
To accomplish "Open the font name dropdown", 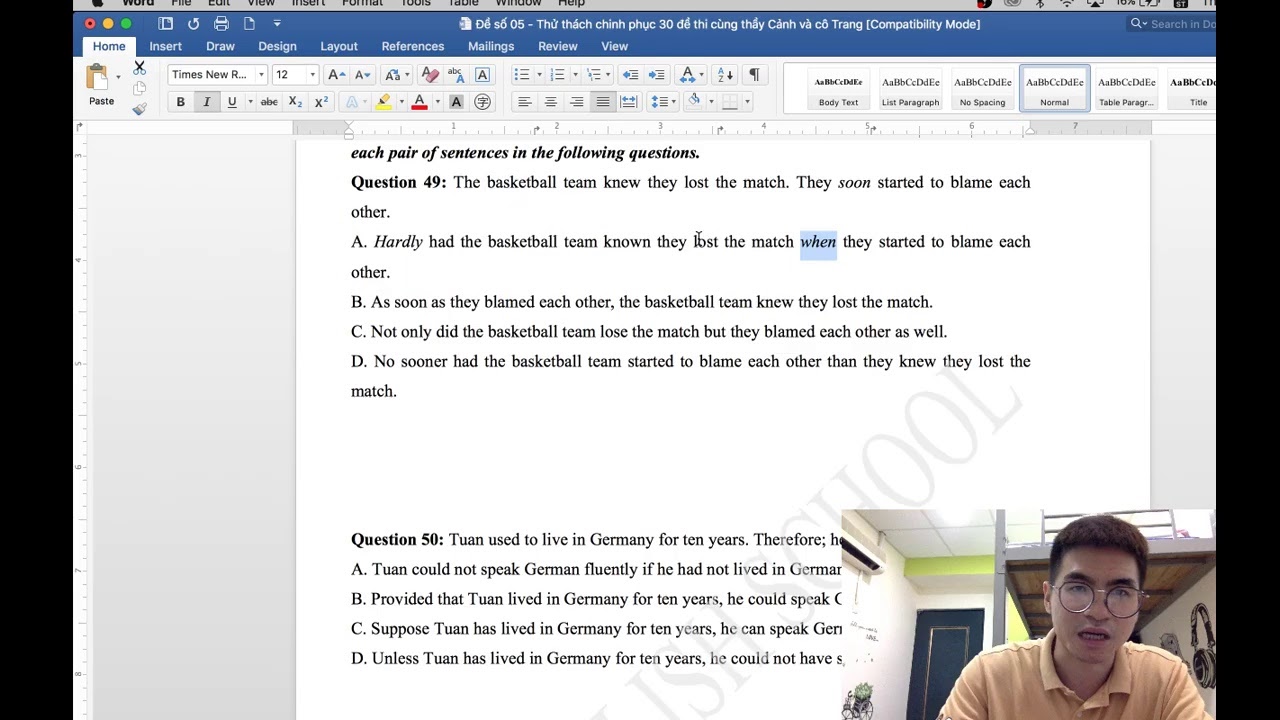I will pyautogui.click(x=261, y=75).
